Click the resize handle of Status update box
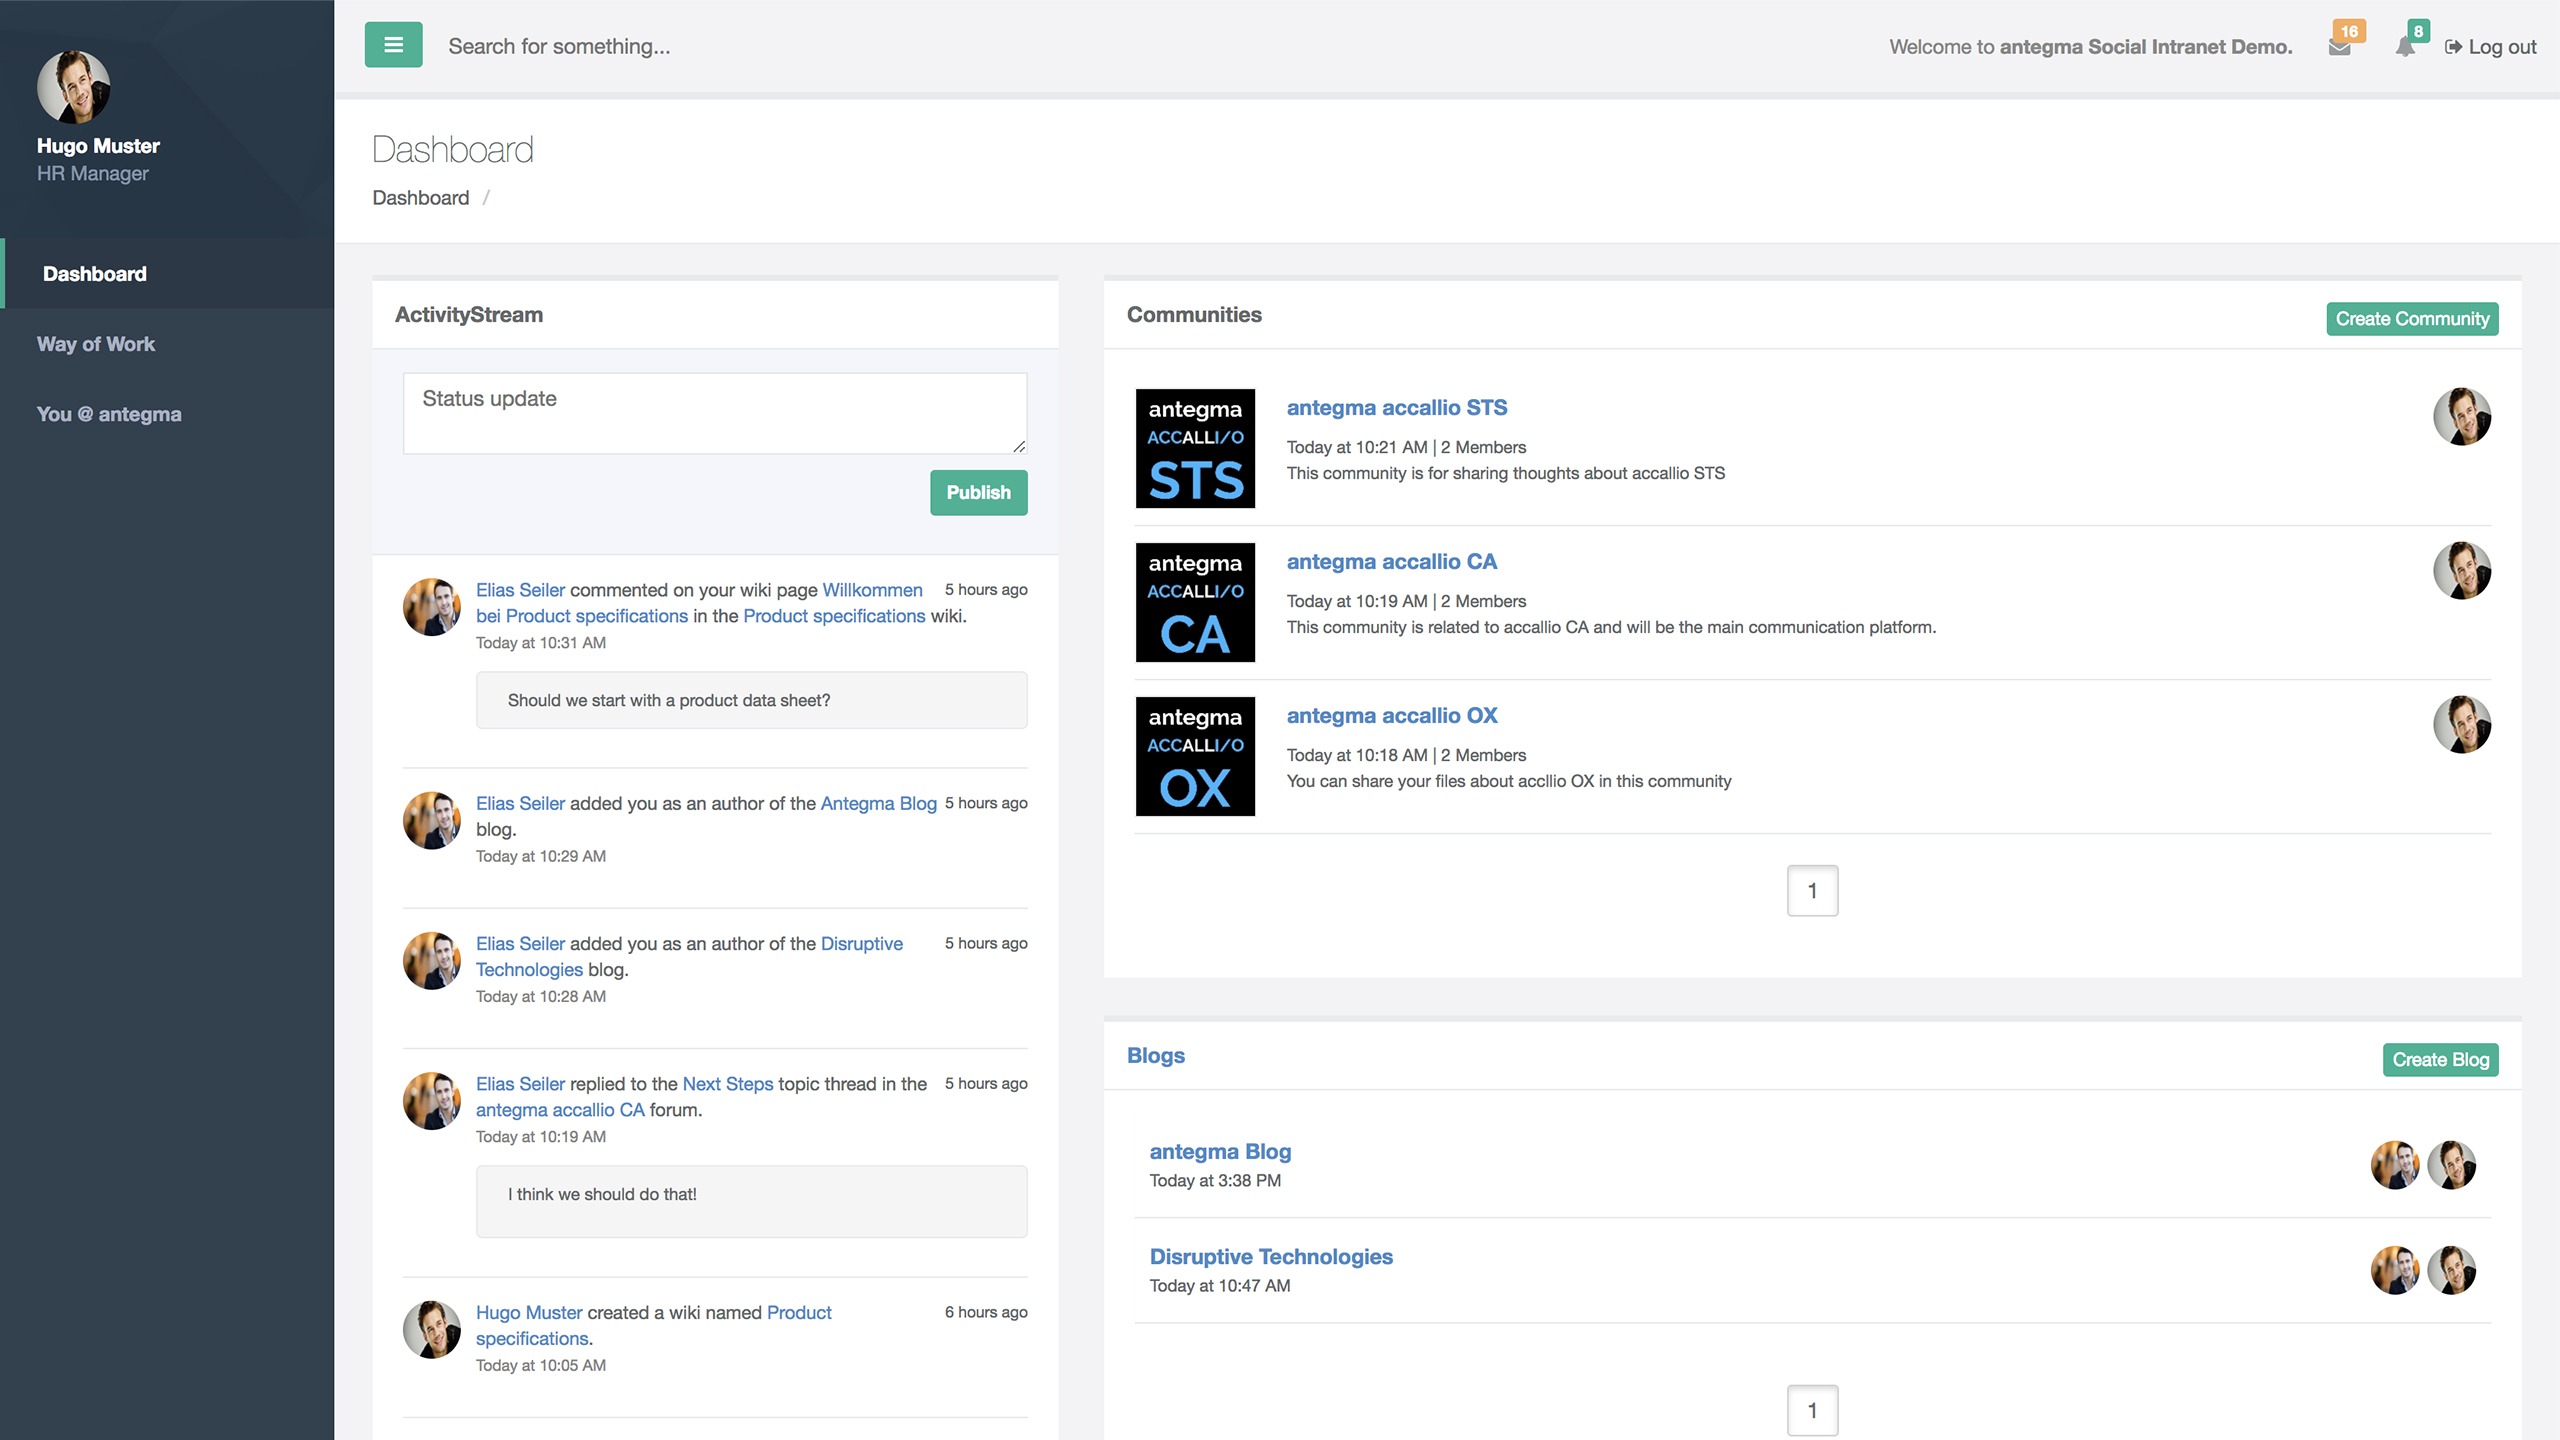The height and width of the screenshot is (1440, 2560). coord(1019,446)
